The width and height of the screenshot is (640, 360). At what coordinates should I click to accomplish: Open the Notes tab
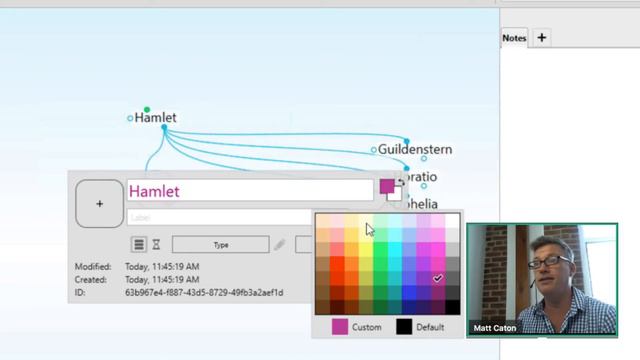tap(514, 38)
